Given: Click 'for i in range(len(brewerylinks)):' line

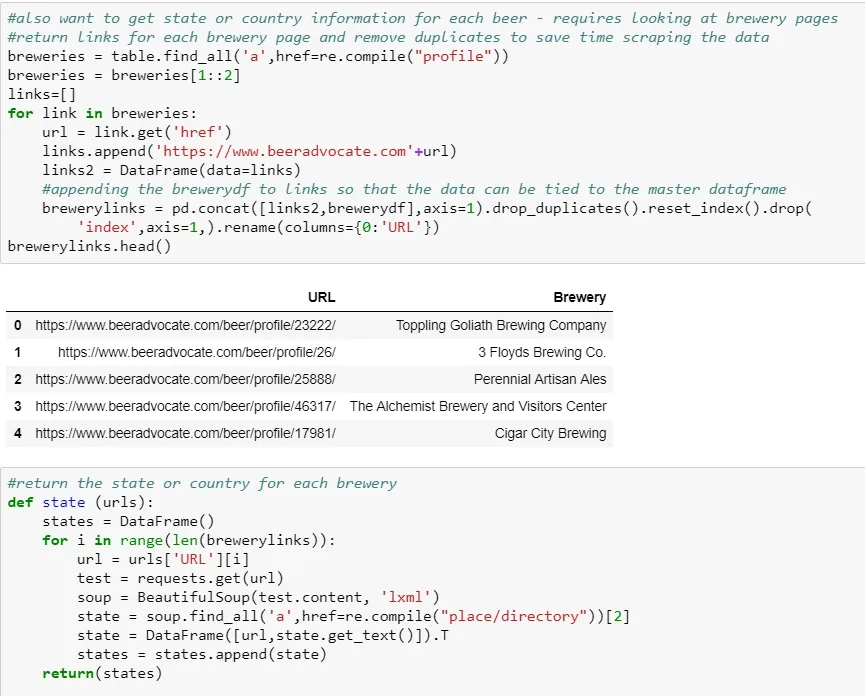Looking at the screenshot, I should pyautogui.click(x=189, y=540).
